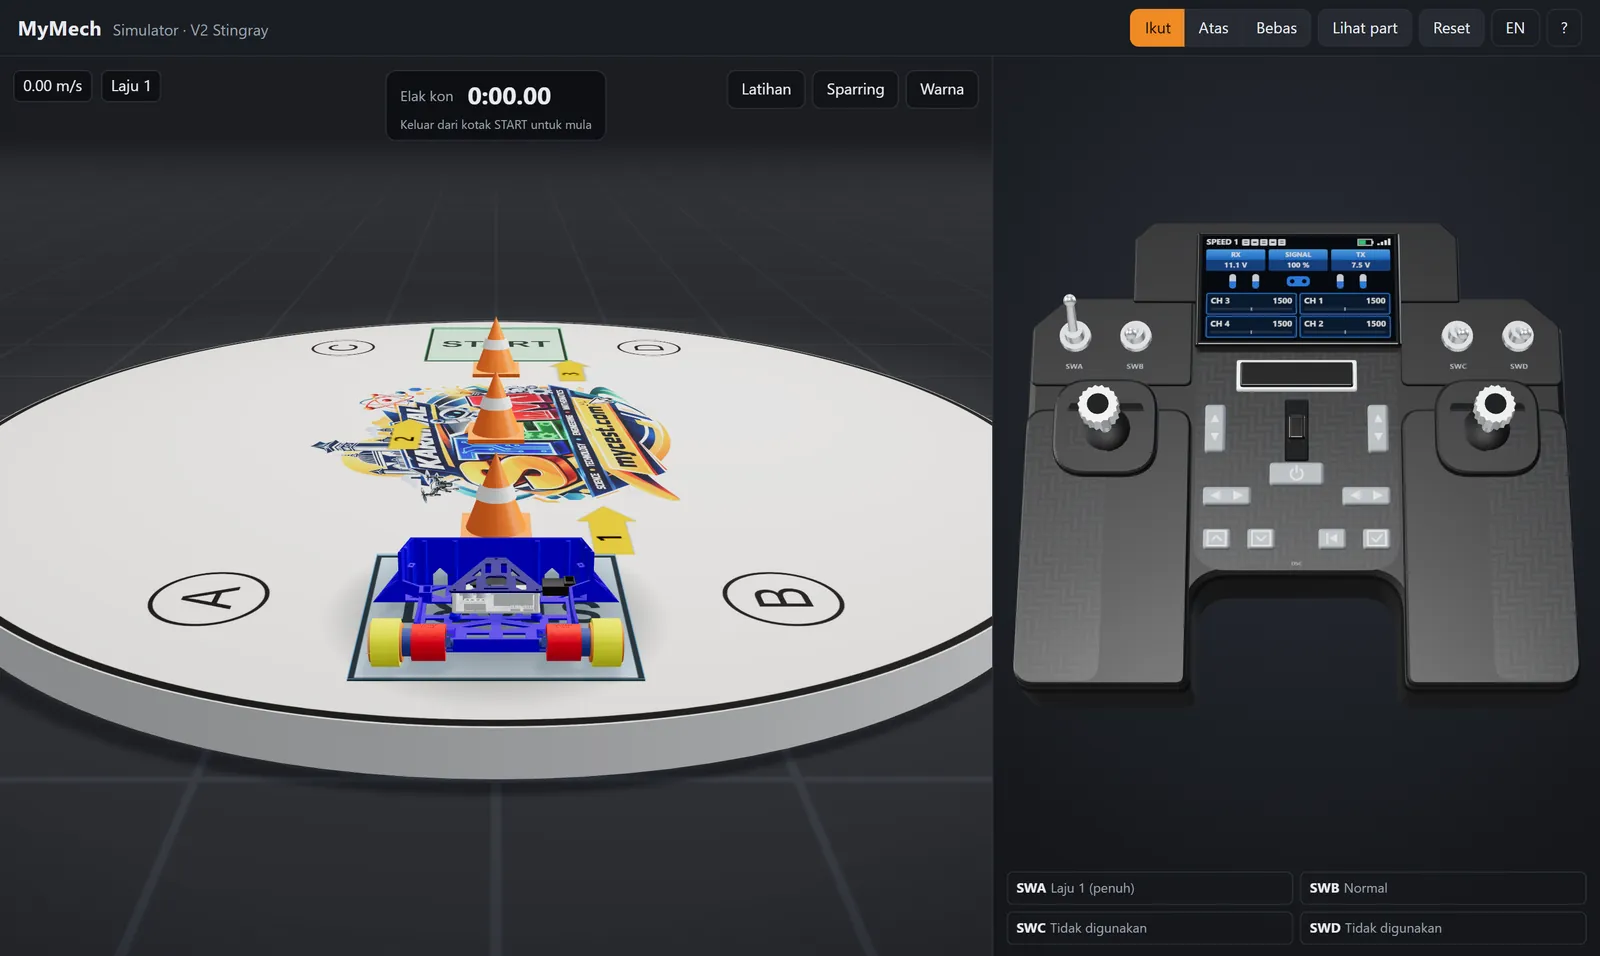1600x956 pixels.
Task: Click the down-chevron menu button on controller
Action: 1261,538
